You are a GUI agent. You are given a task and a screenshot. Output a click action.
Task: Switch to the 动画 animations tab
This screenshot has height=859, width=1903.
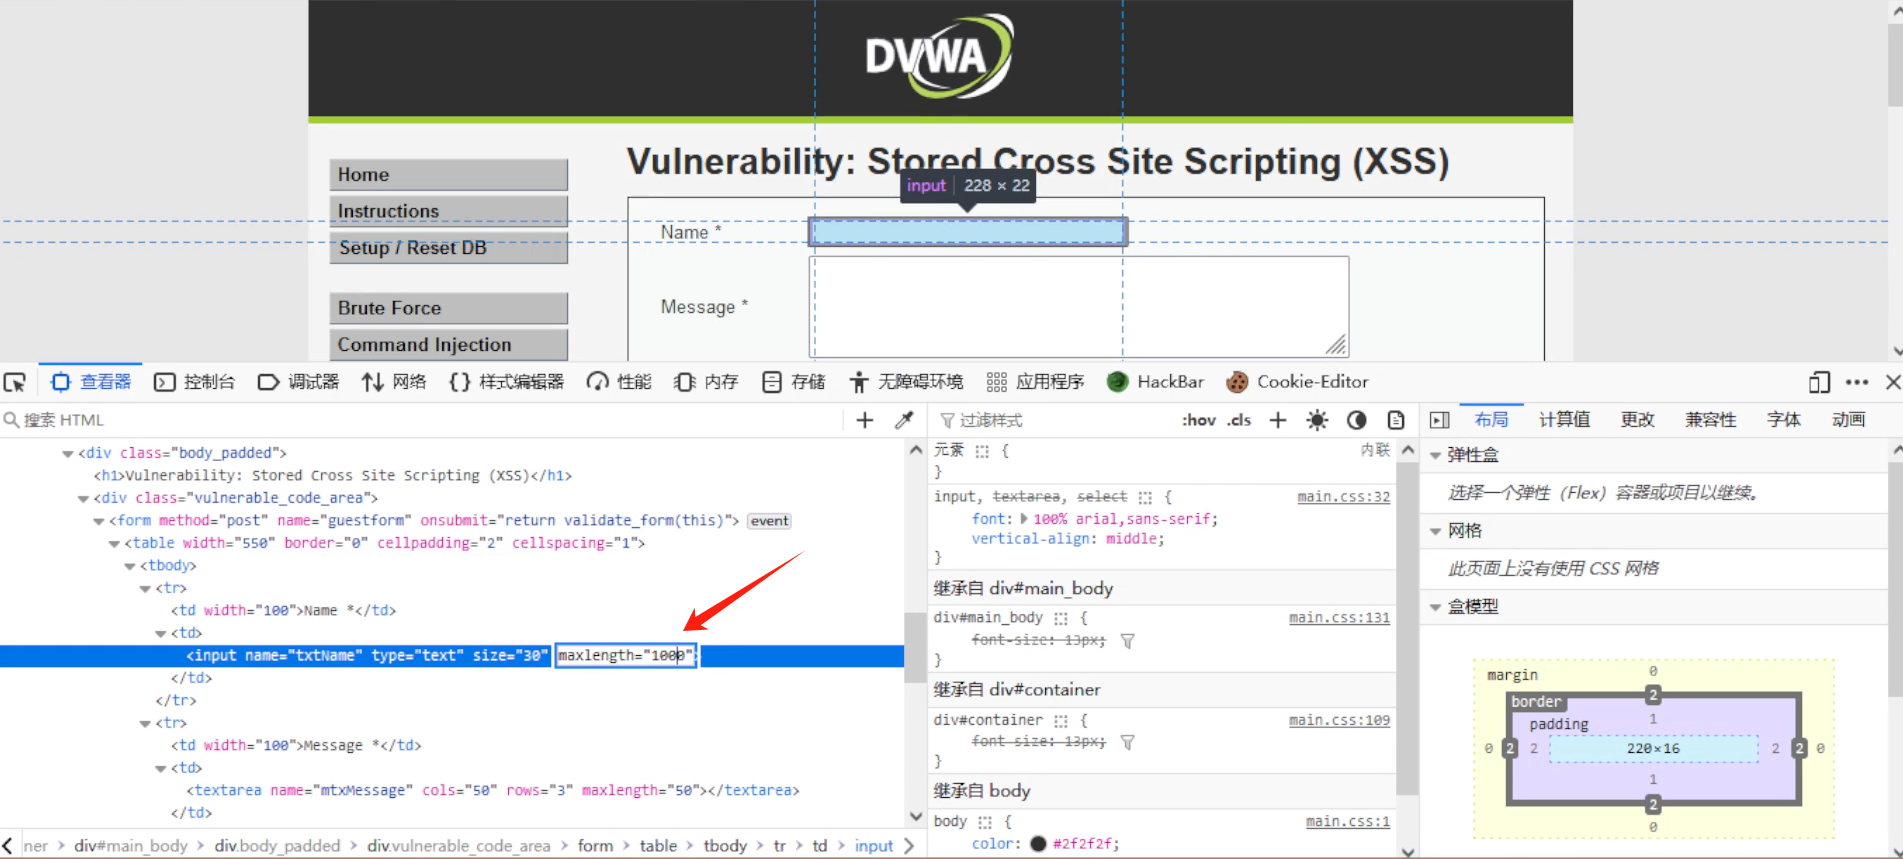pos(1848,420)
